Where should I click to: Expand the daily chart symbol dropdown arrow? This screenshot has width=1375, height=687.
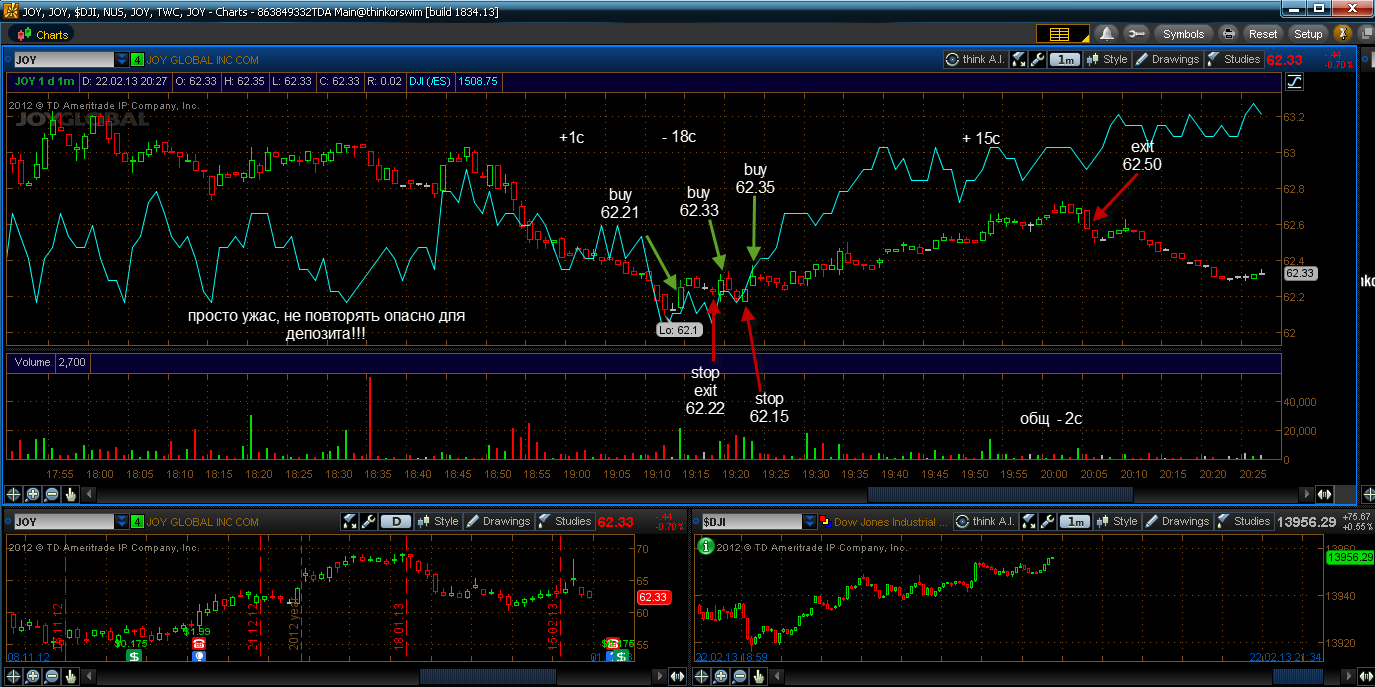tap(122, 521)
